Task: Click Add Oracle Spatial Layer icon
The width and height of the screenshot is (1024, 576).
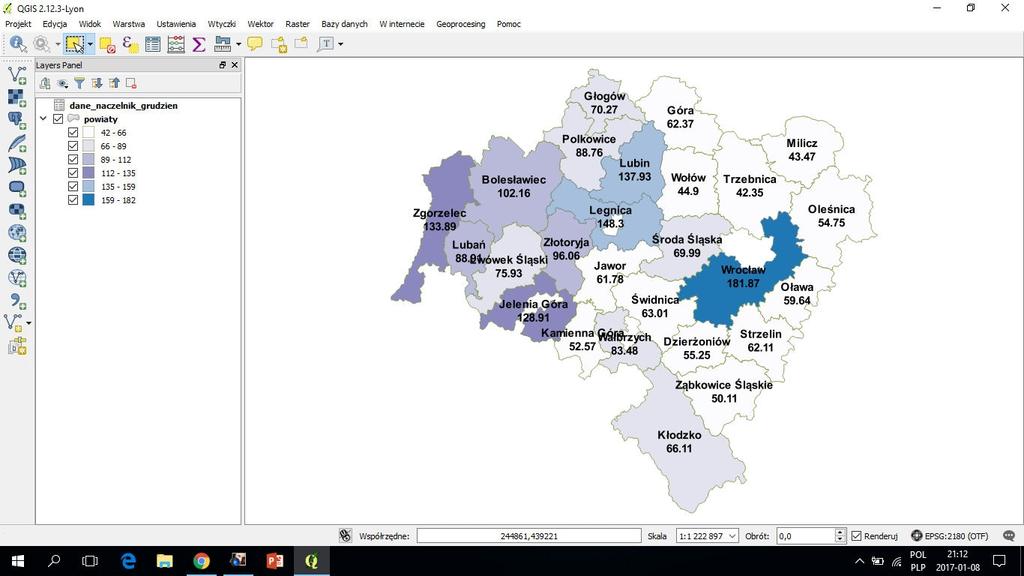Action: [17, 188]
